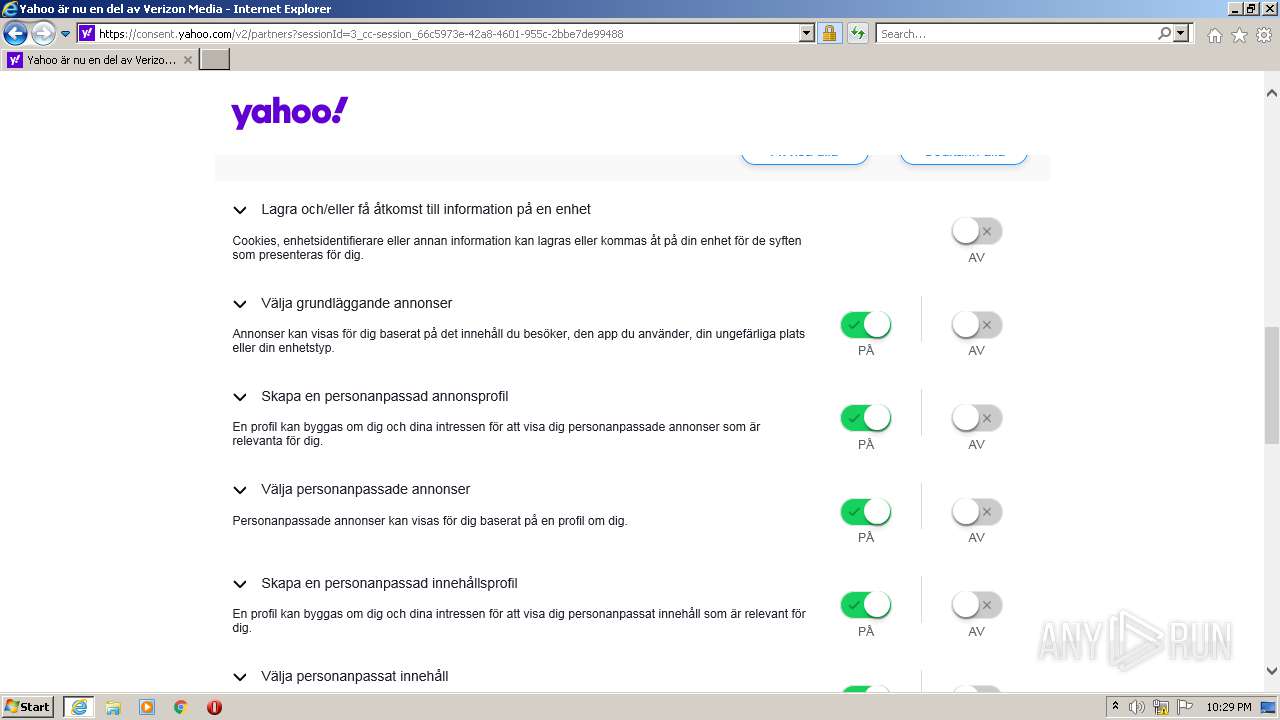Click the Internet Explorer title bar icon
This screenshot has width=1280, height=720.
pos(10,9)
